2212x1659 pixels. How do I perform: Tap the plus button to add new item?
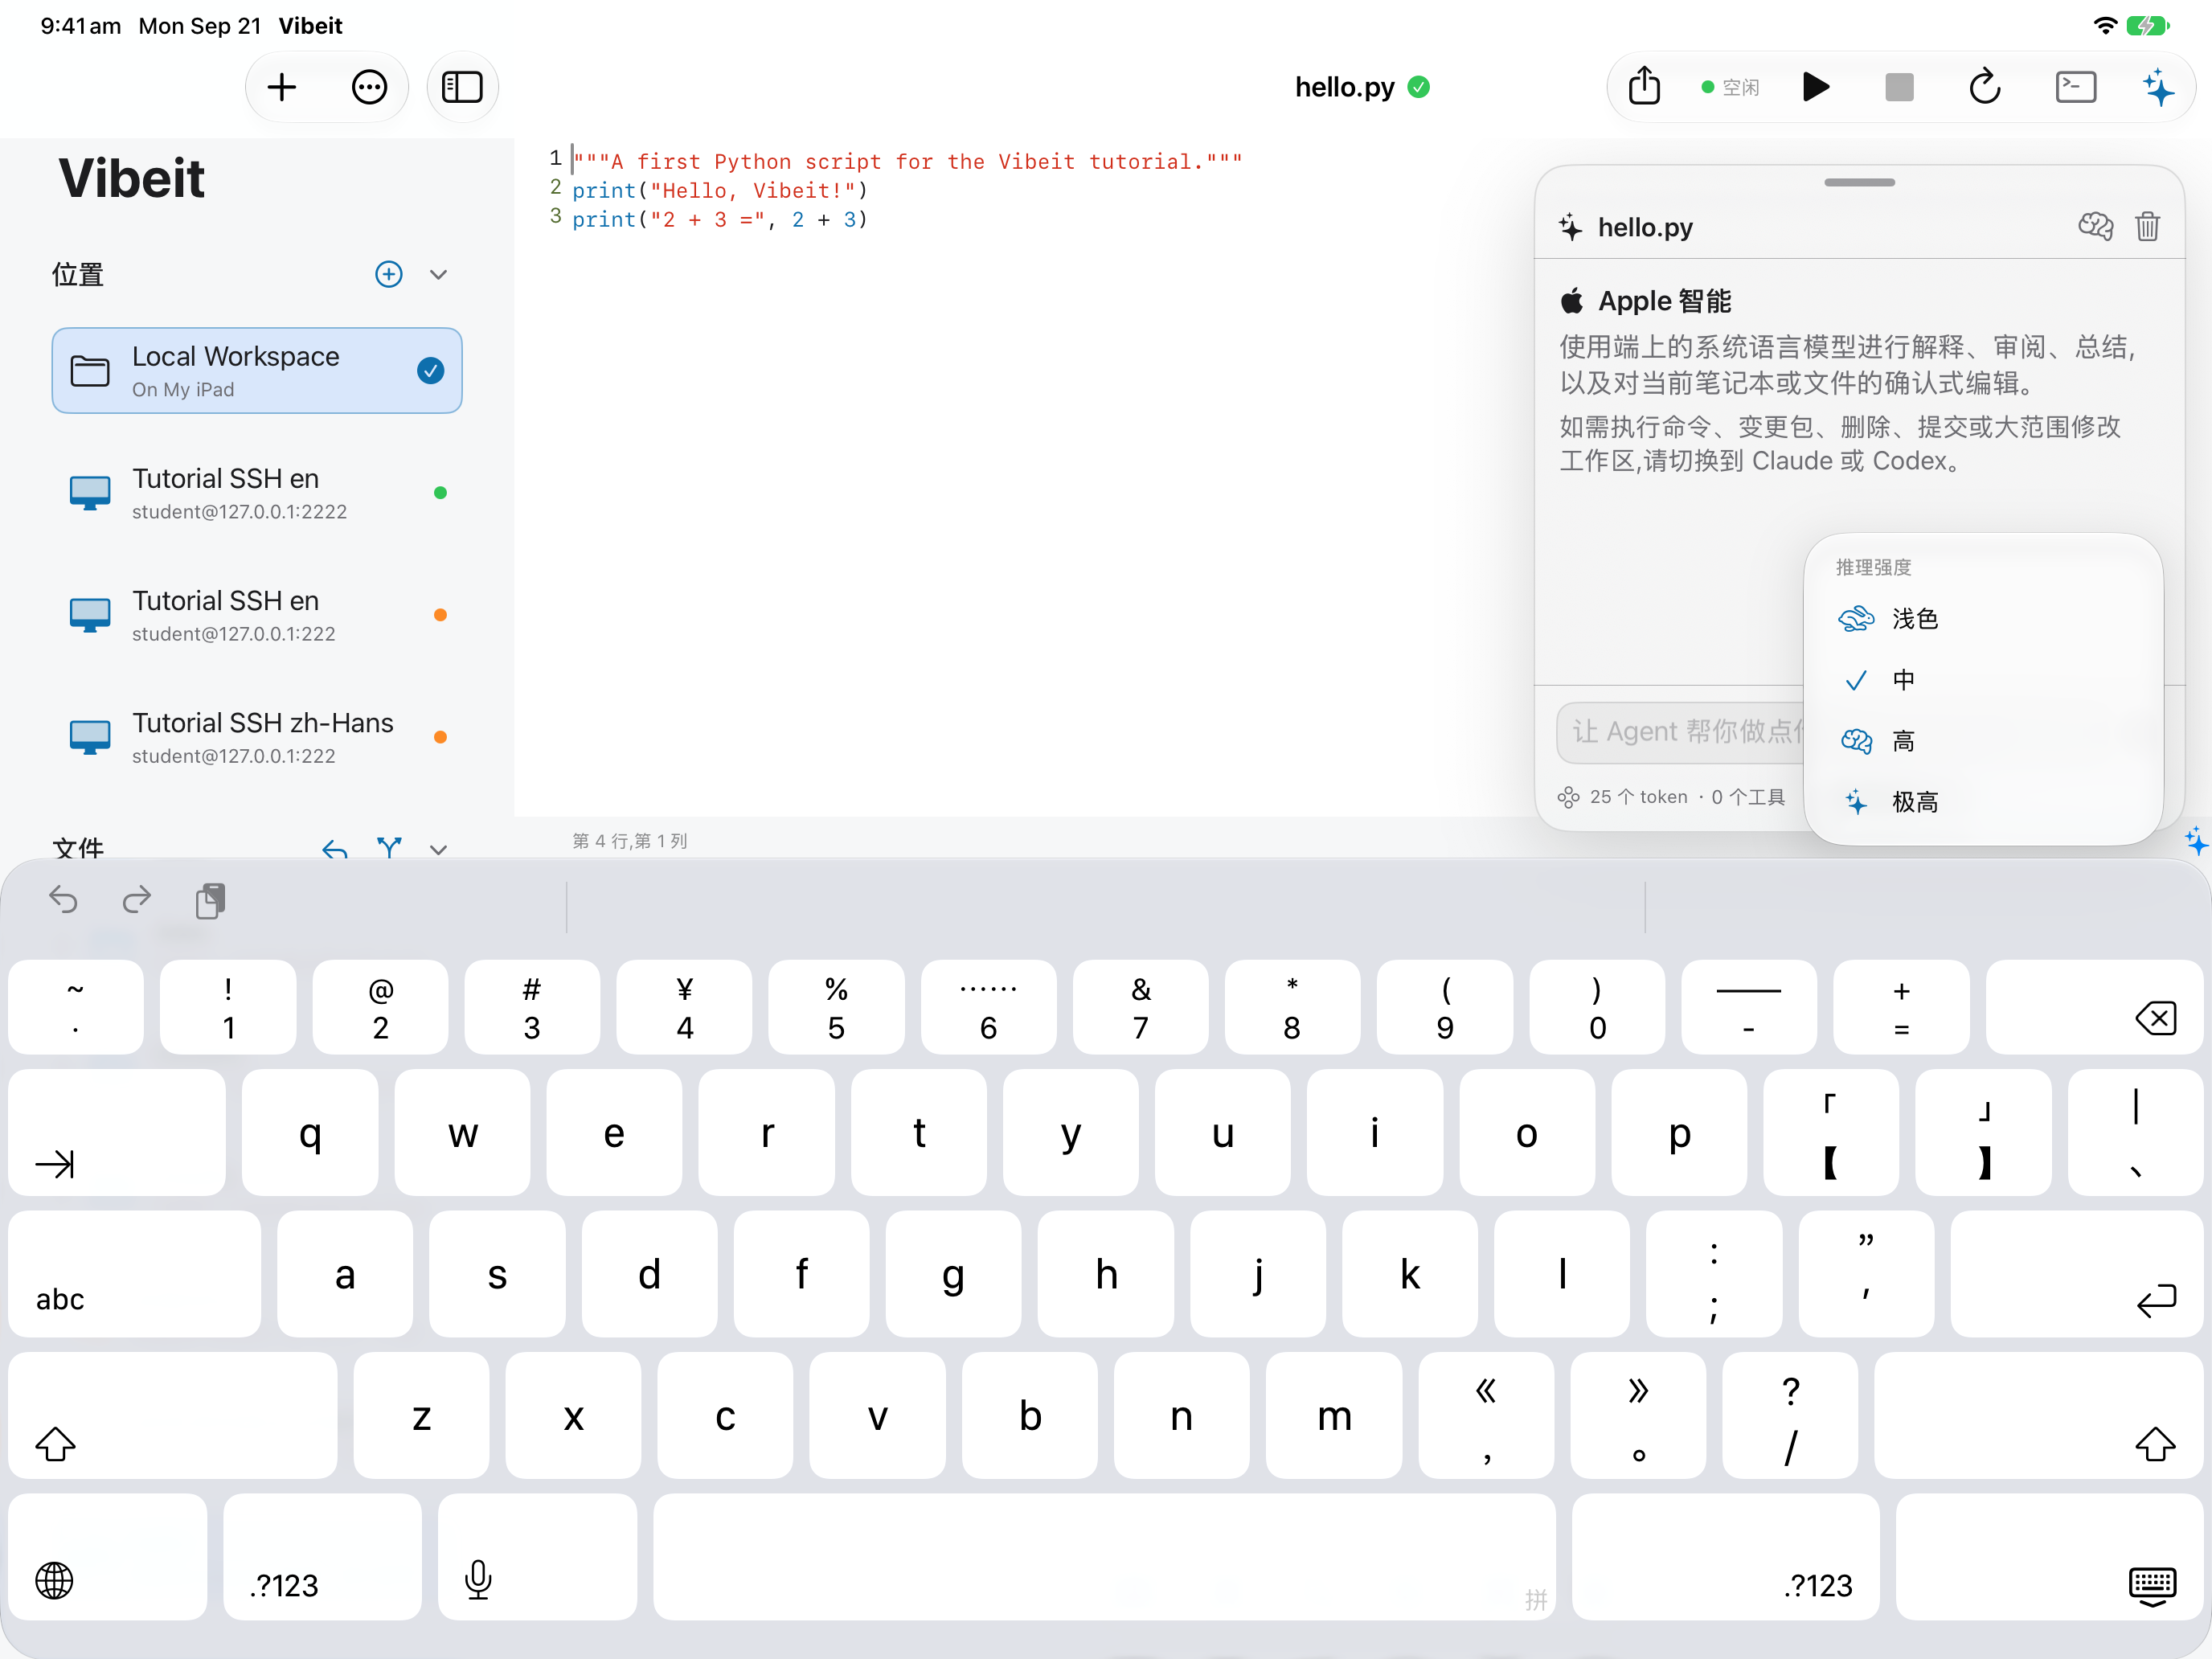(x=282, y=87)
